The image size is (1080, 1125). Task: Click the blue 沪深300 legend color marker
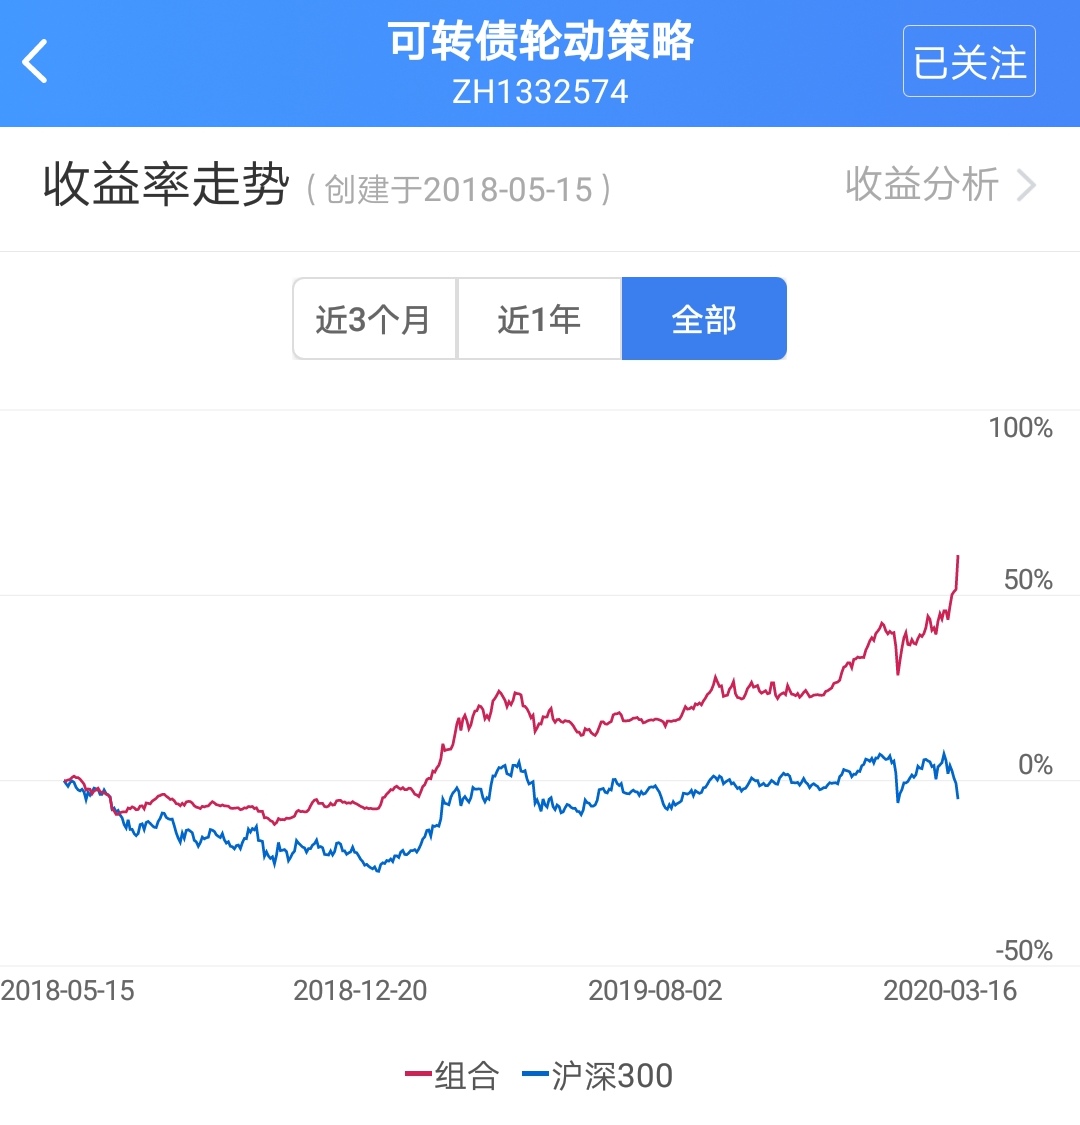535,1075
